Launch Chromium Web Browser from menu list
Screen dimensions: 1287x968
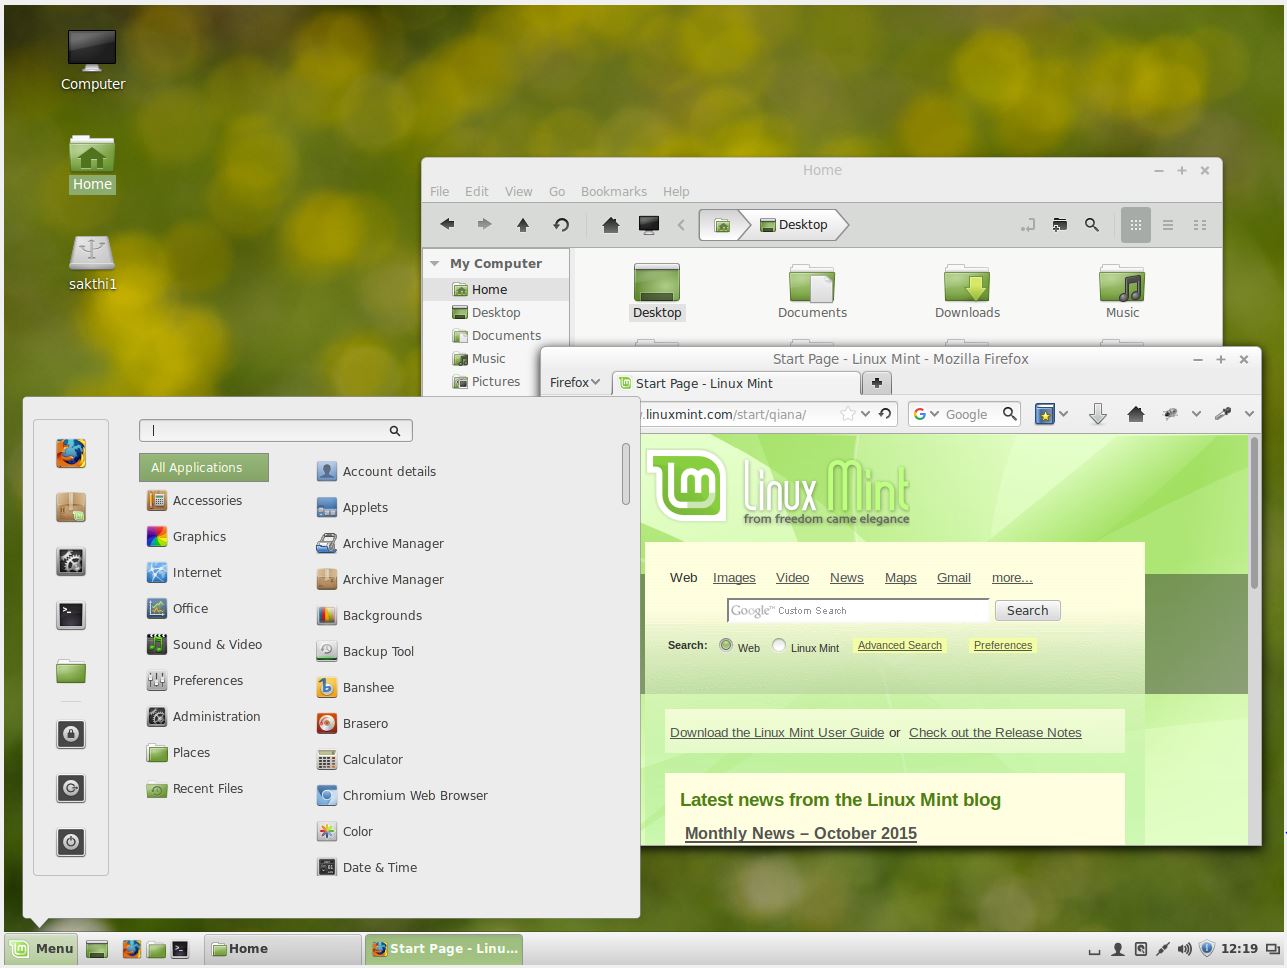[402, 796]
